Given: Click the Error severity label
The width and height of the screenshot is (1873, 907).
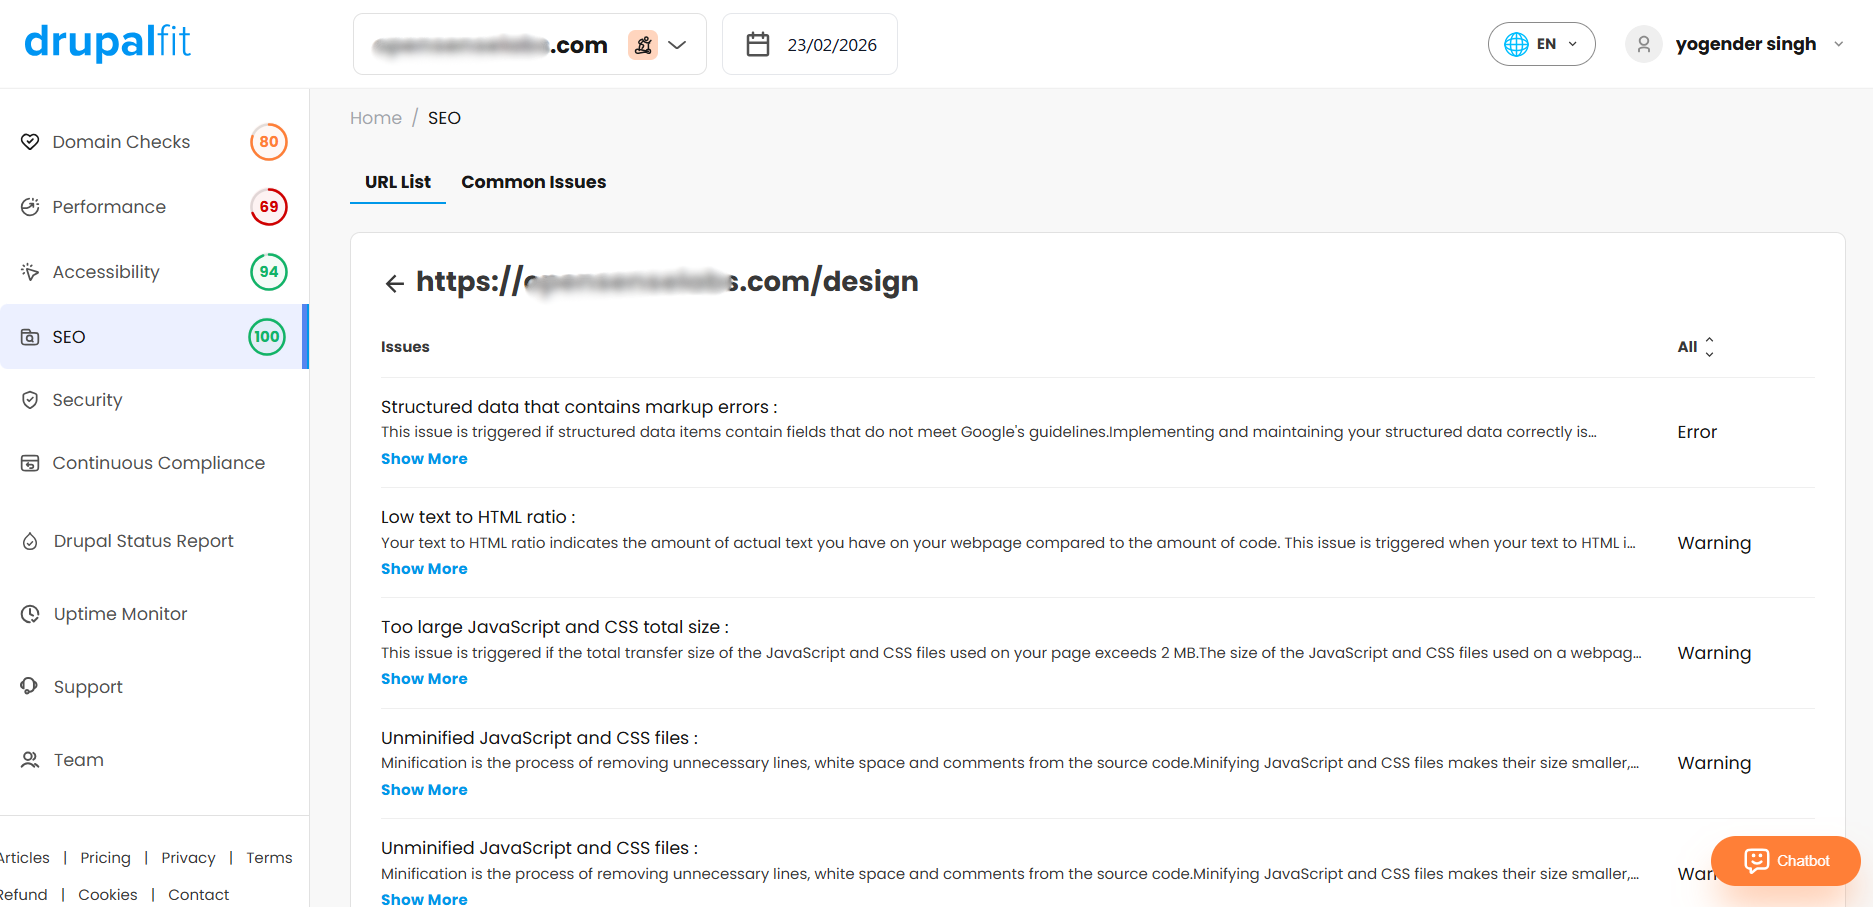Looking at the screenshot, I should [x=1697, y=432].
